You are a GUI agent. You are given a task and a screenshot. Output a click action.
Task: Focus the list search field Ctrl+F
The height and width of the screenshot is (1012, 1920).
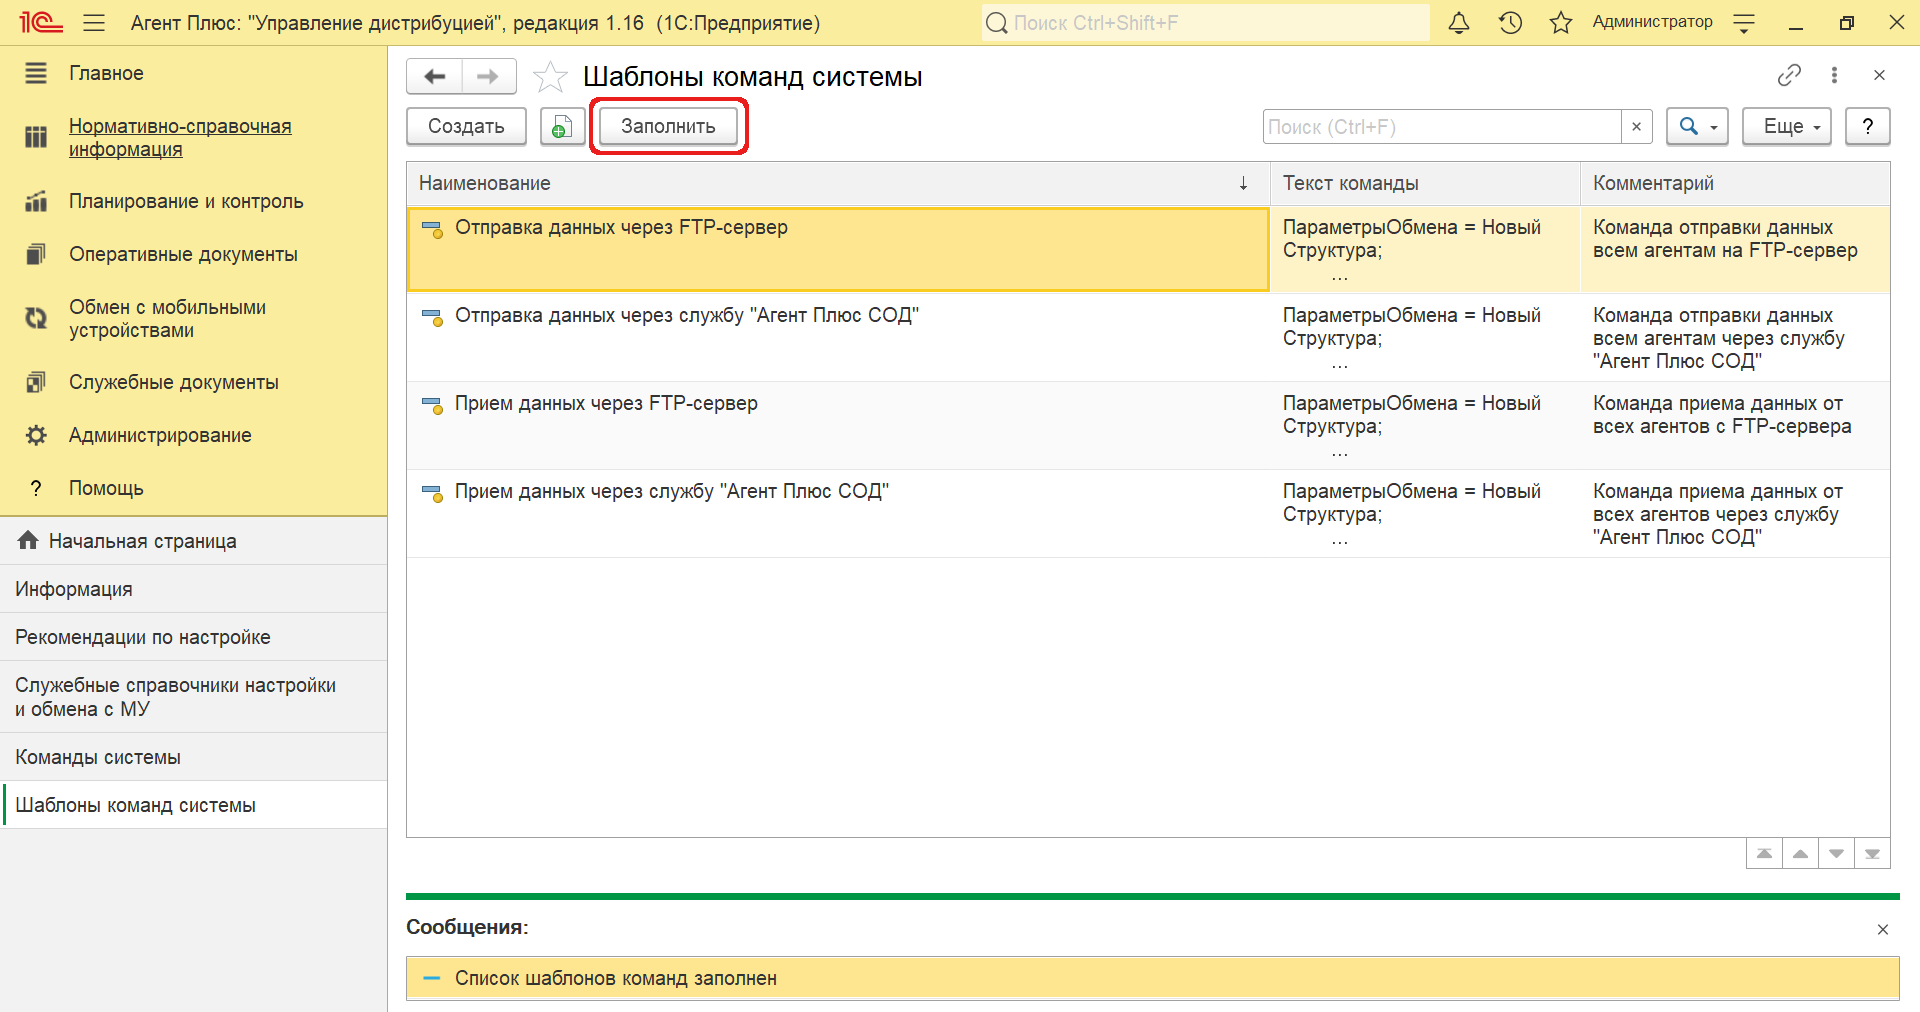point(1441,127)
